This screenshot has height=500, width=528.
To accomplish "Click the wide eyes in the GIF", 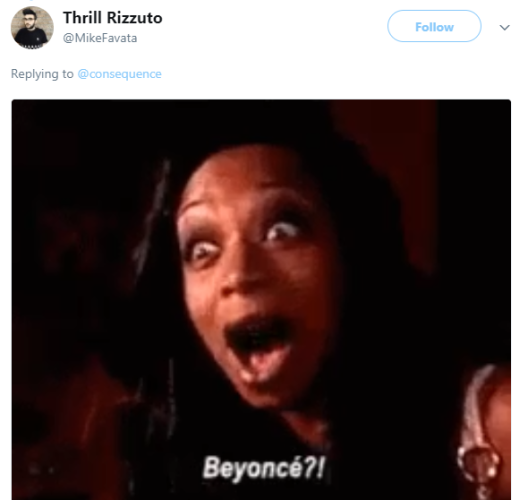I will (x=244, y=241).
